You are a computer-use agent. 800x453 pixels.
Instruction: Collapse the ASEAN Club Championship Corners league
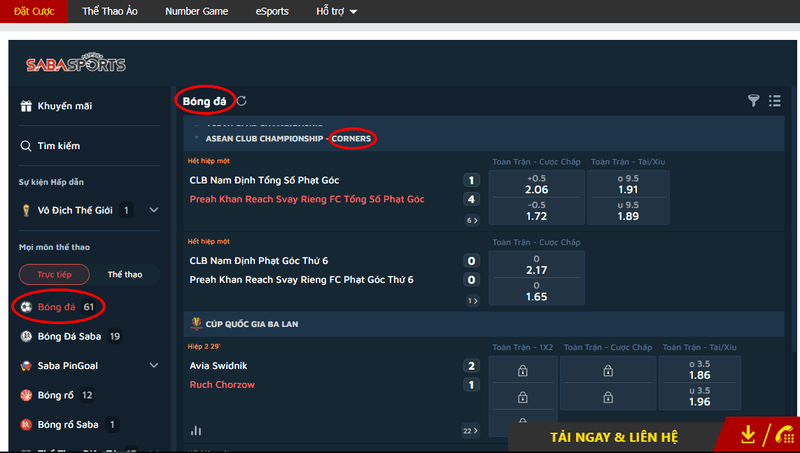click(x=197, y=138)
